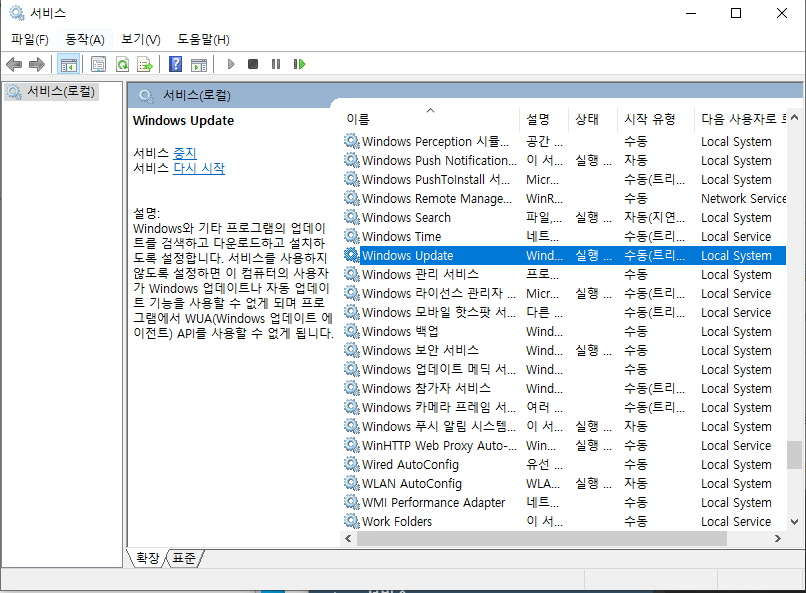Open the Help toolbar icon
Screen dimensions: 806x593
(x=175, y=64)
